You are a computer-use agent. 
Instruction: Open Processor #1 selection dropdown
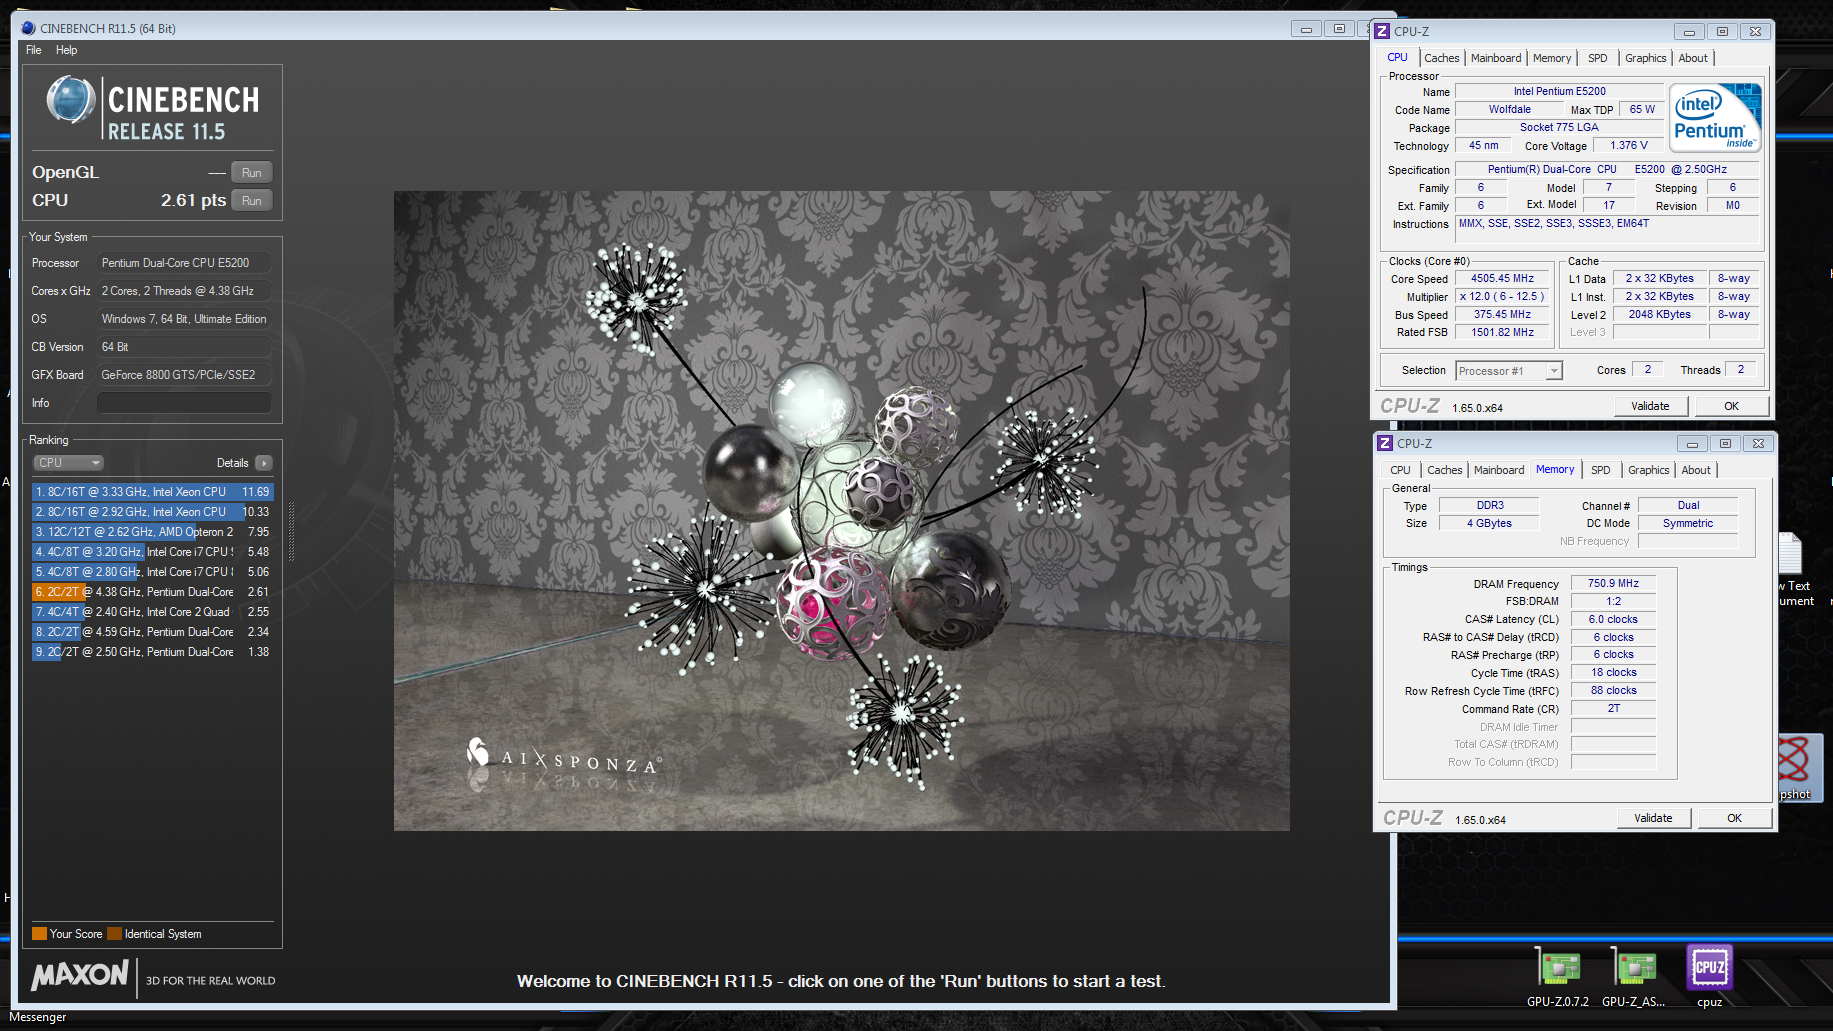(1508, 371)
